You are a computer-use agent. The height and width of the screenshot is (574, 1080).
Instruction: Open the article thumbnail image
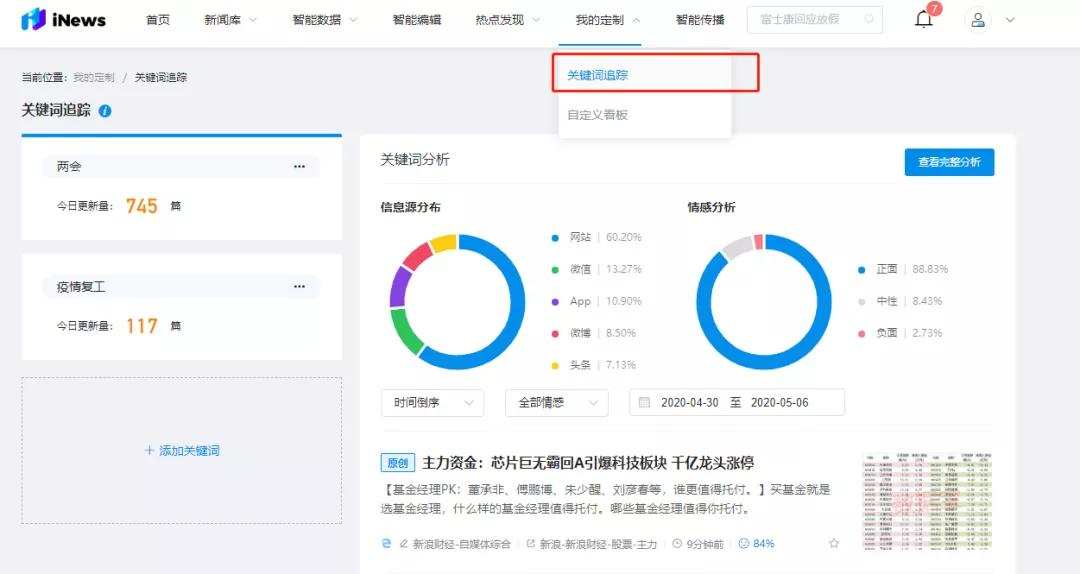[x=926, y=501]
